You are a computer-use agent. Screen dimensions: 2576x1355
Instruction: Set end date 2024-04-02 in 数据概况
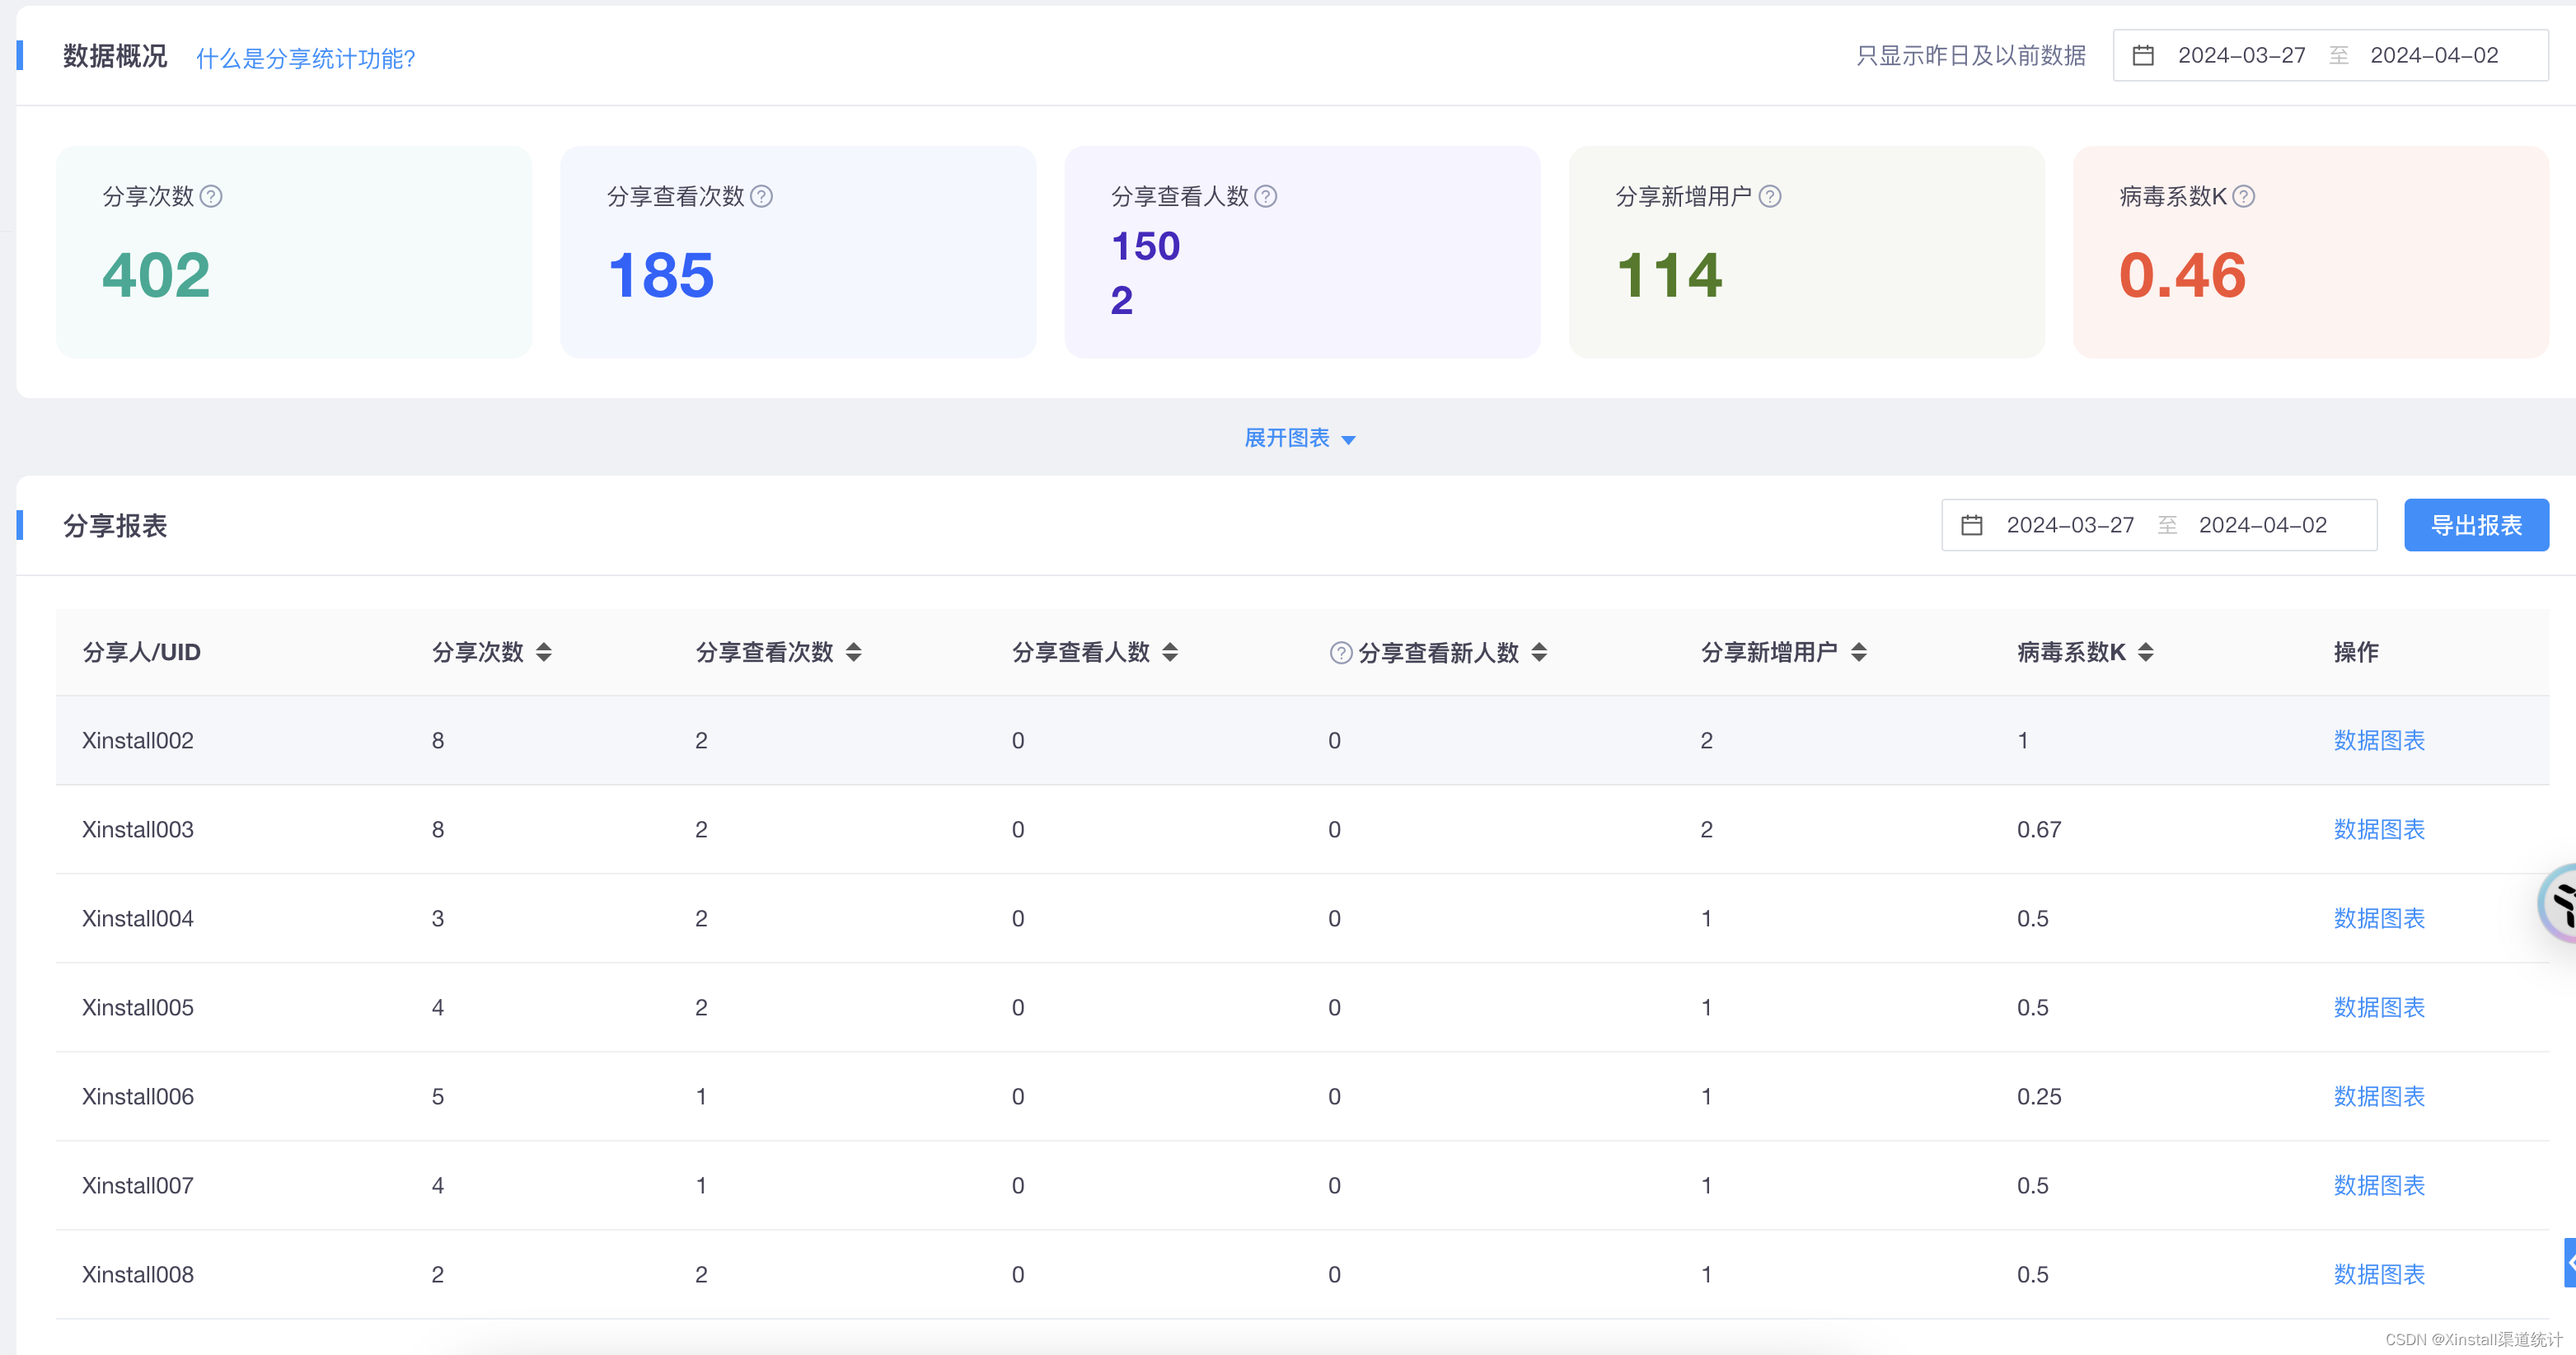click(x=2434, y=55)
